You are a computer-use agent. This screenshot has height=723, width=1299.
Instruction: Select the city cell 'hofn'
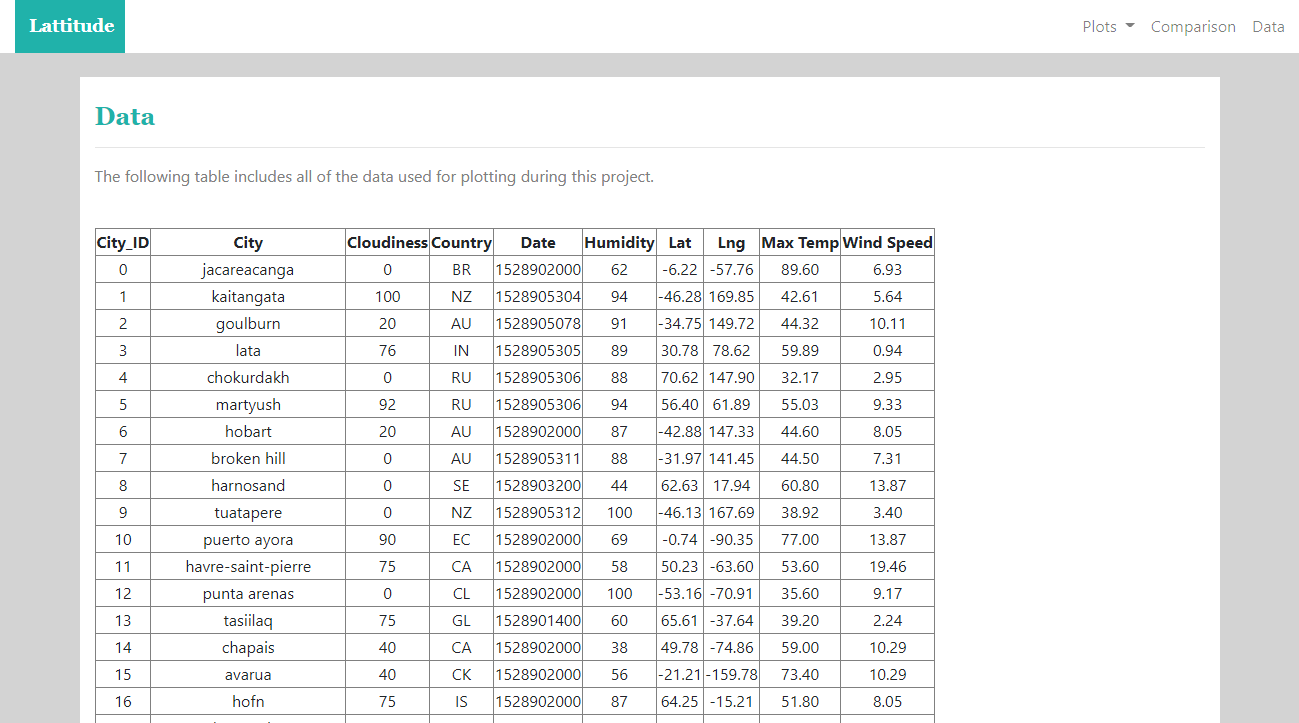click(248, 702)
